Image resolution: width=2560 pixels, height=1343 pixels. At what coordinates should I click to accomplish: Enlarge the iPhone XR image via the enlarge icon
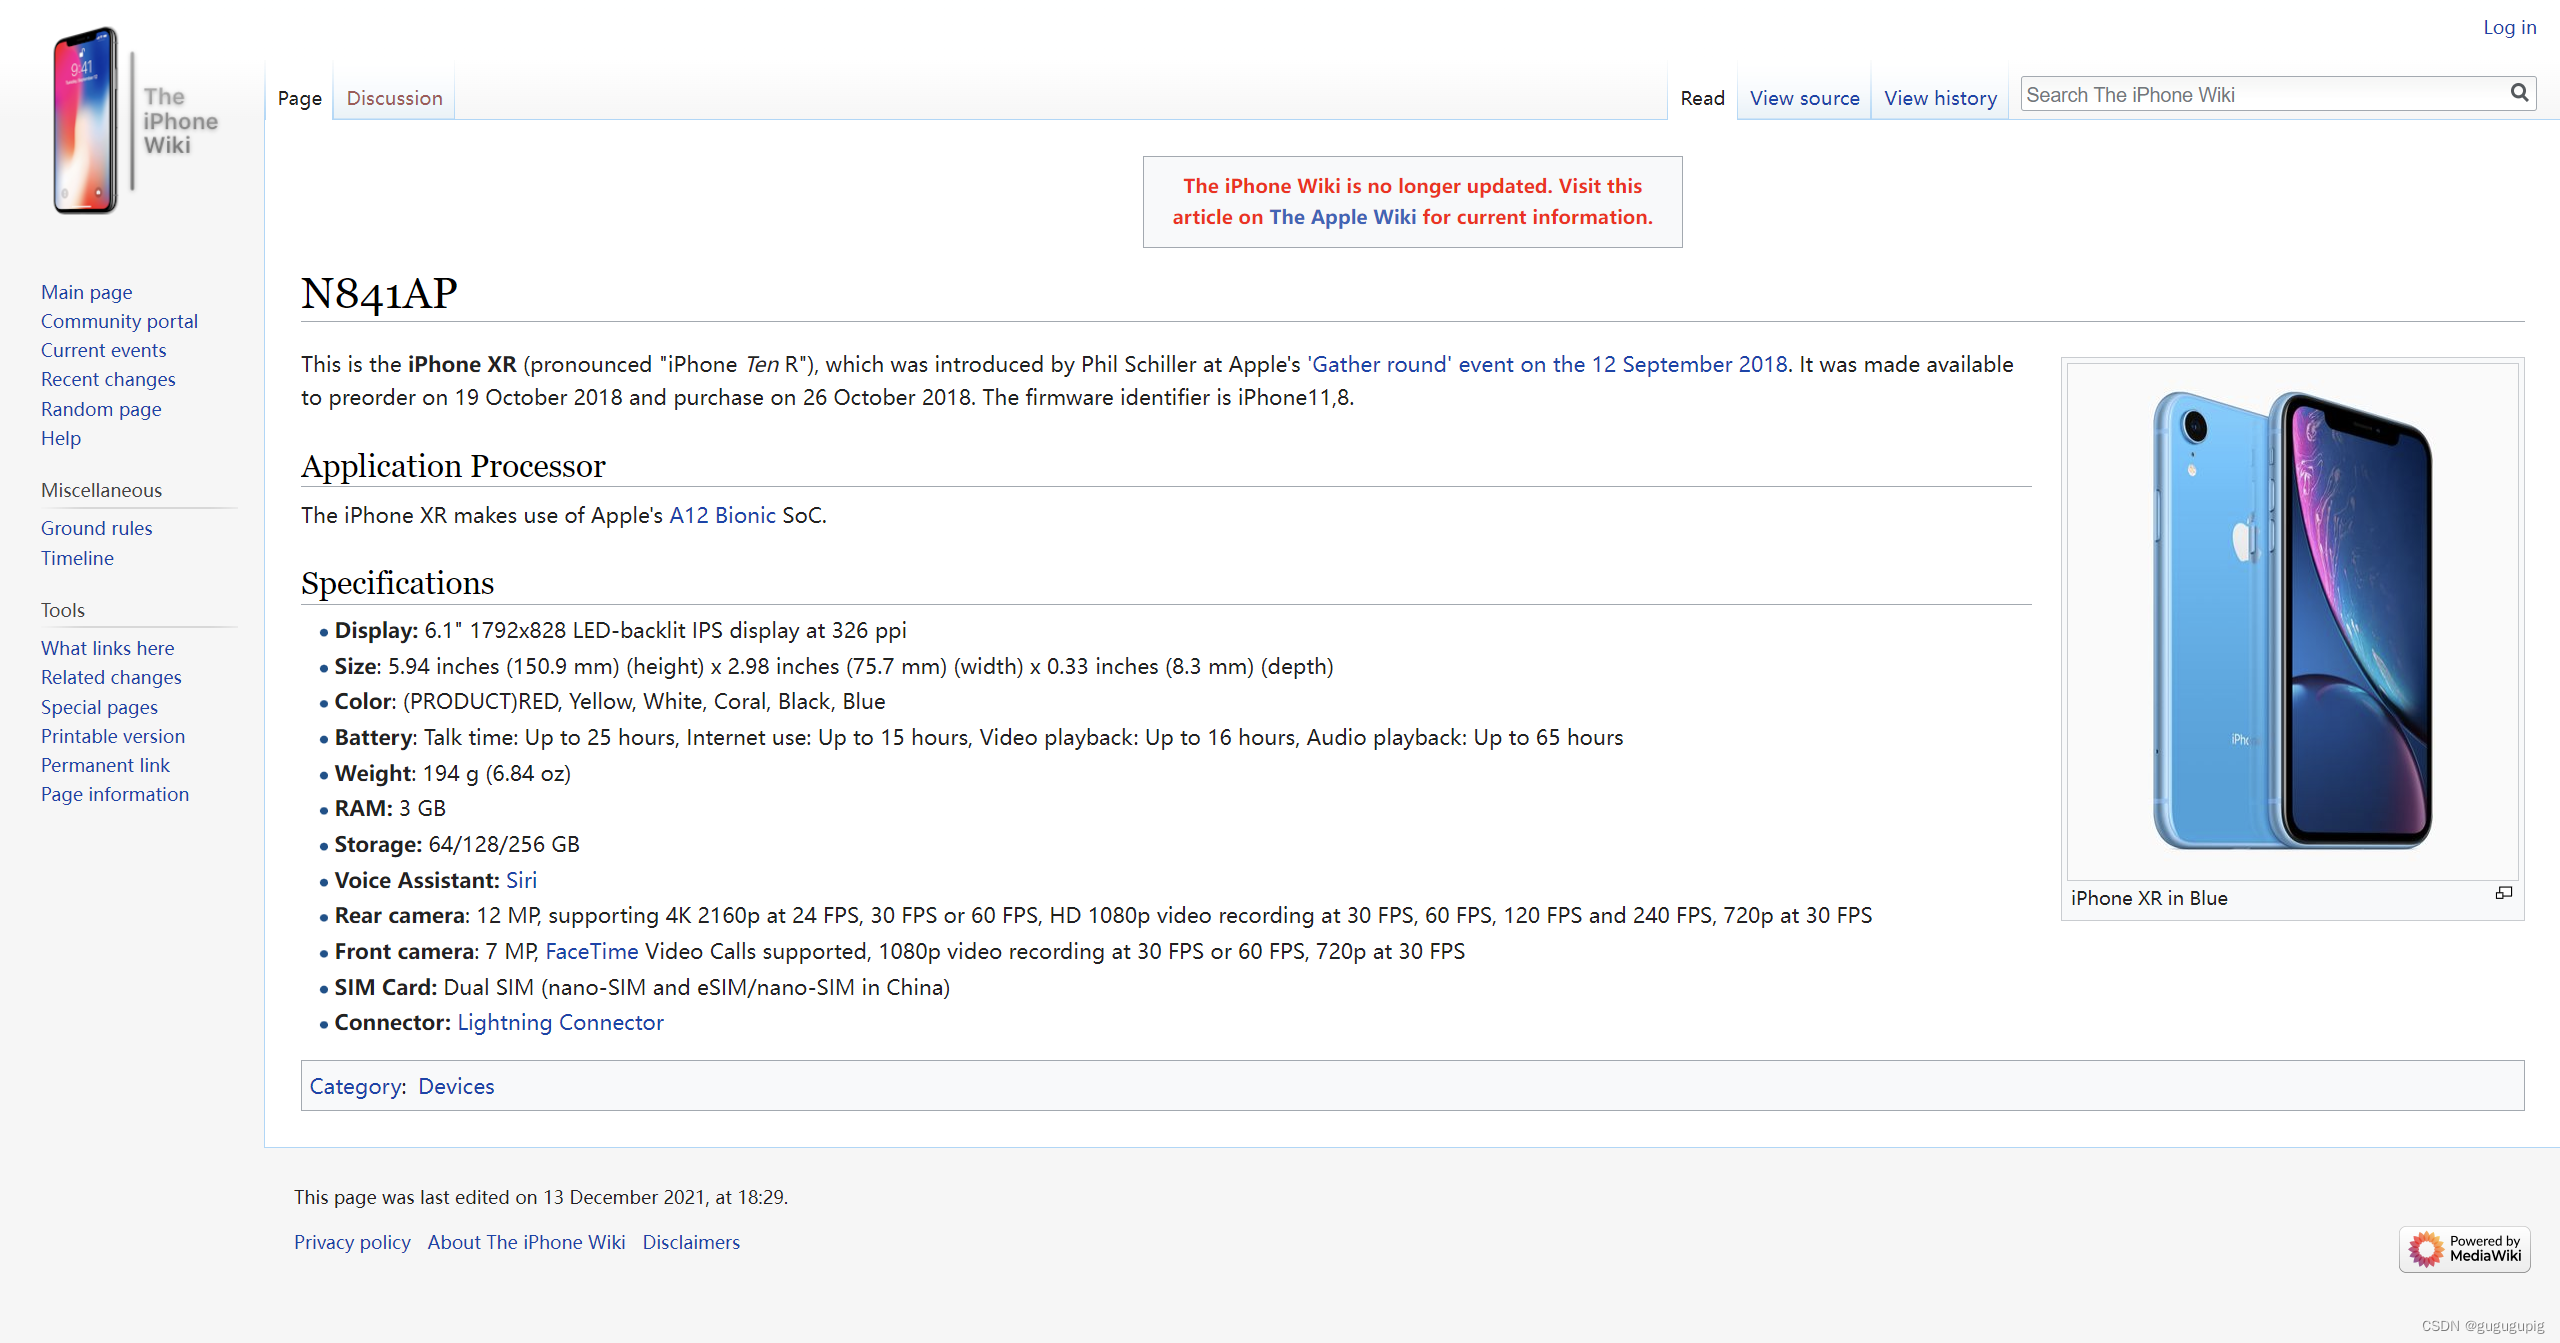click(2503, 893)
